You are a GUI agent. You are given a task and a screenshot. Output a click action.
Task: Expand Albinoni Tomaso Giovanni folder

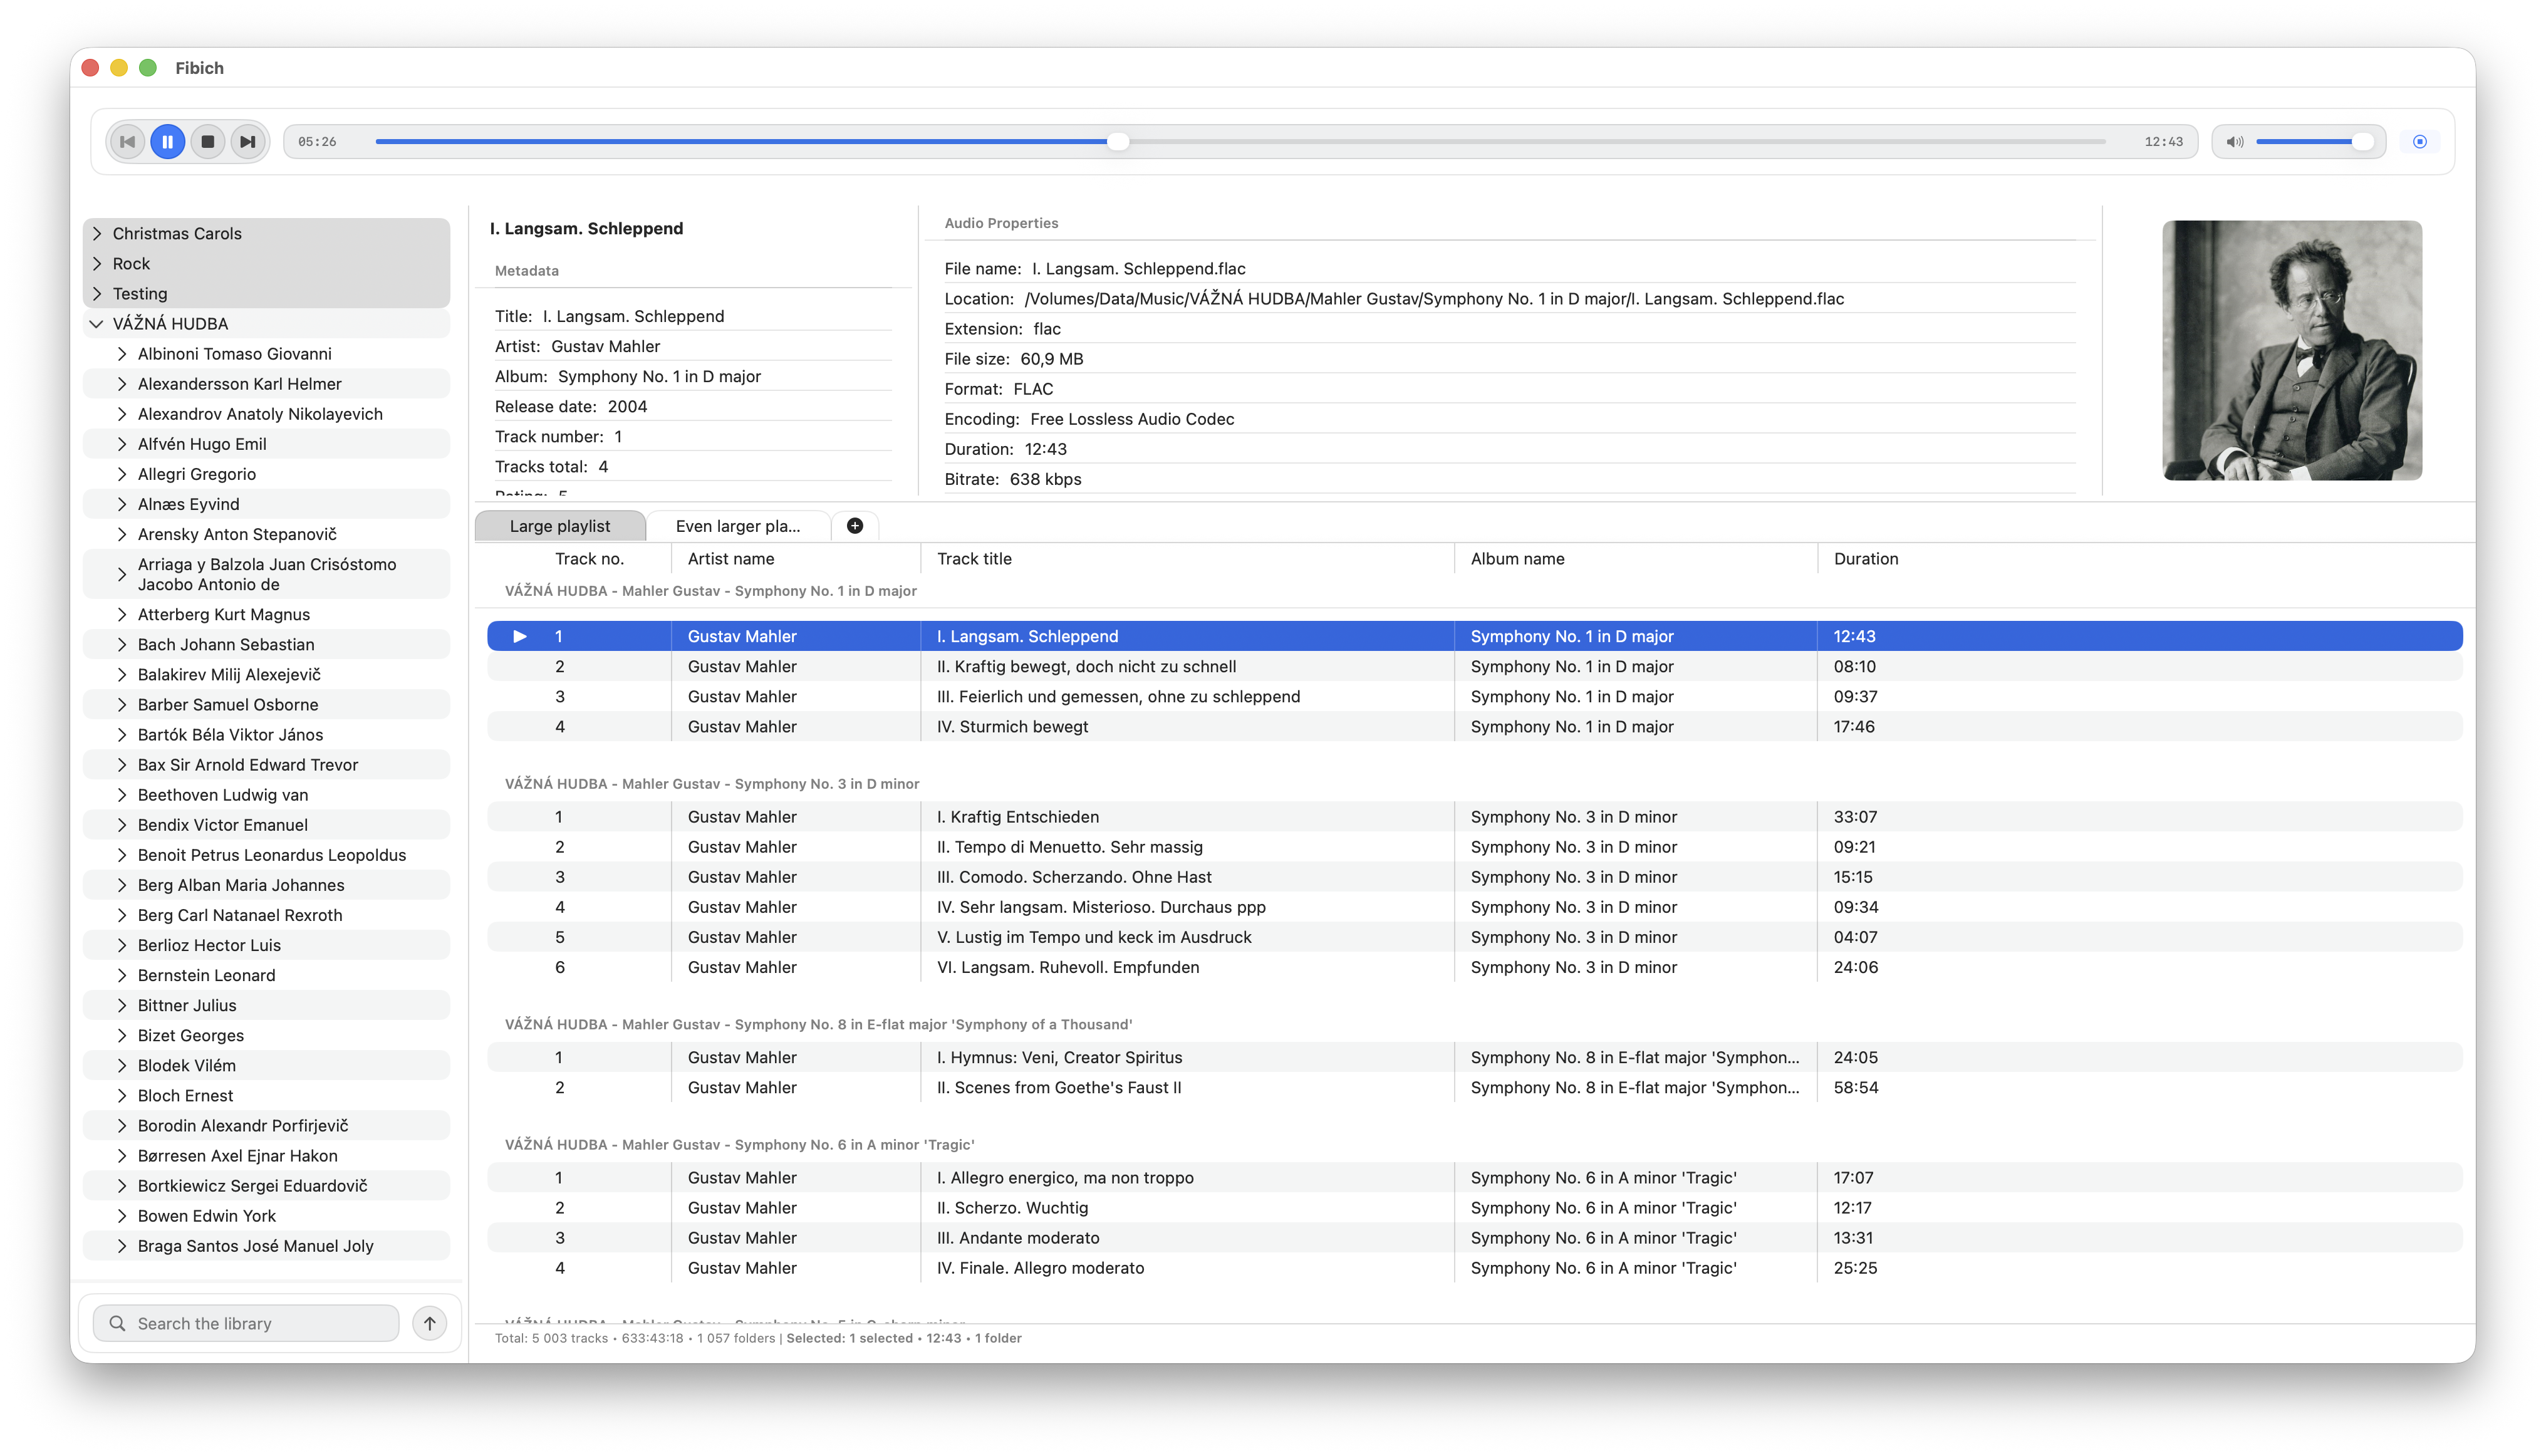[122, 353]
